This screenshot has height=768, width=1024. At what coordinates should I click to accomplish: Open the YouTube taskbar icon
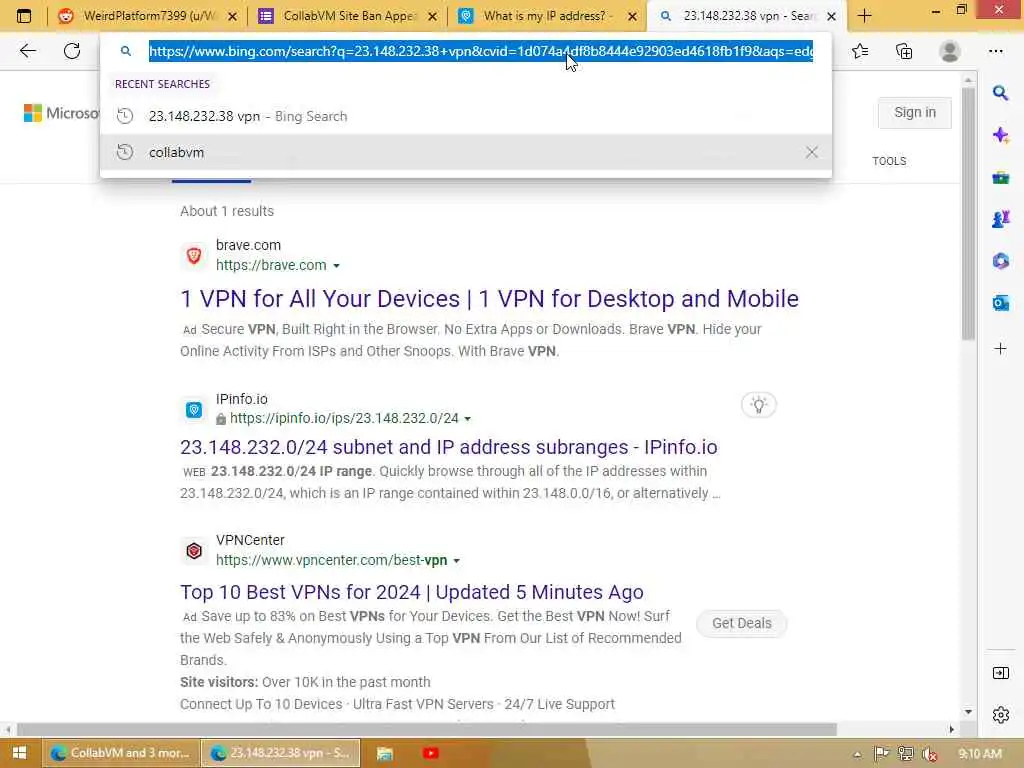(x=430, y=753)
